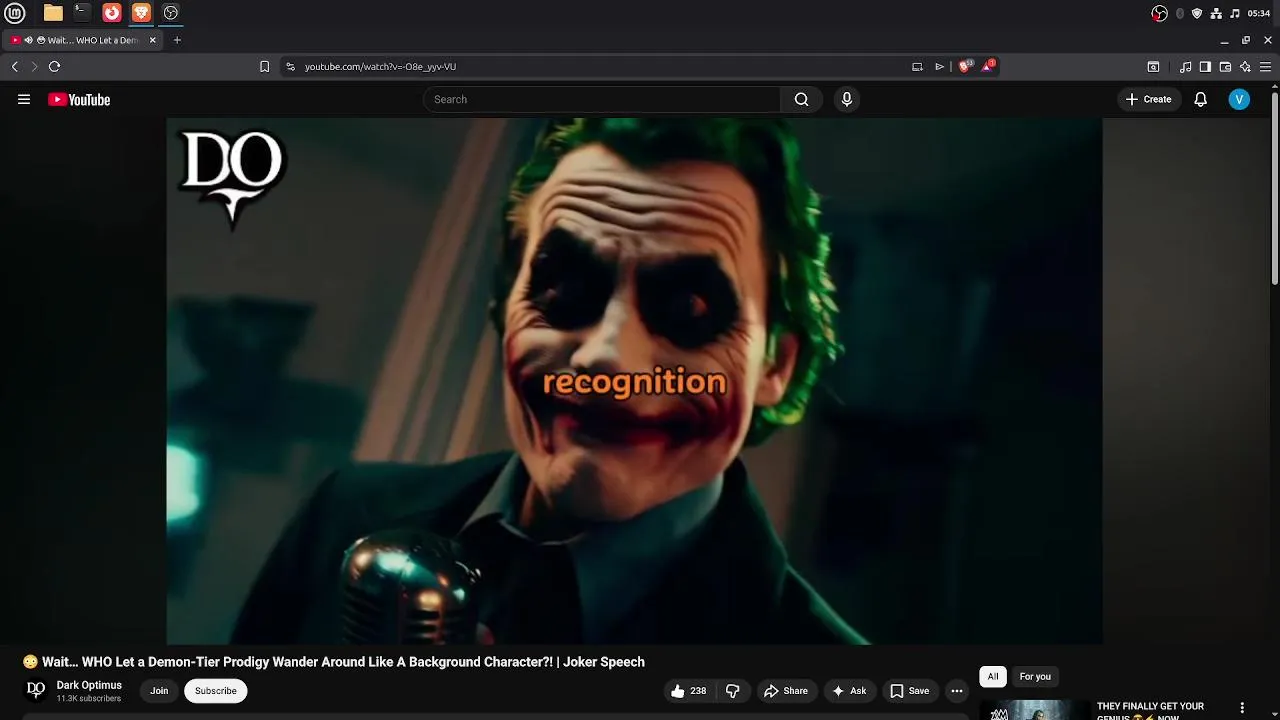
Task: Toggle the Brave sidebar panel
Action: [1205, 67]
